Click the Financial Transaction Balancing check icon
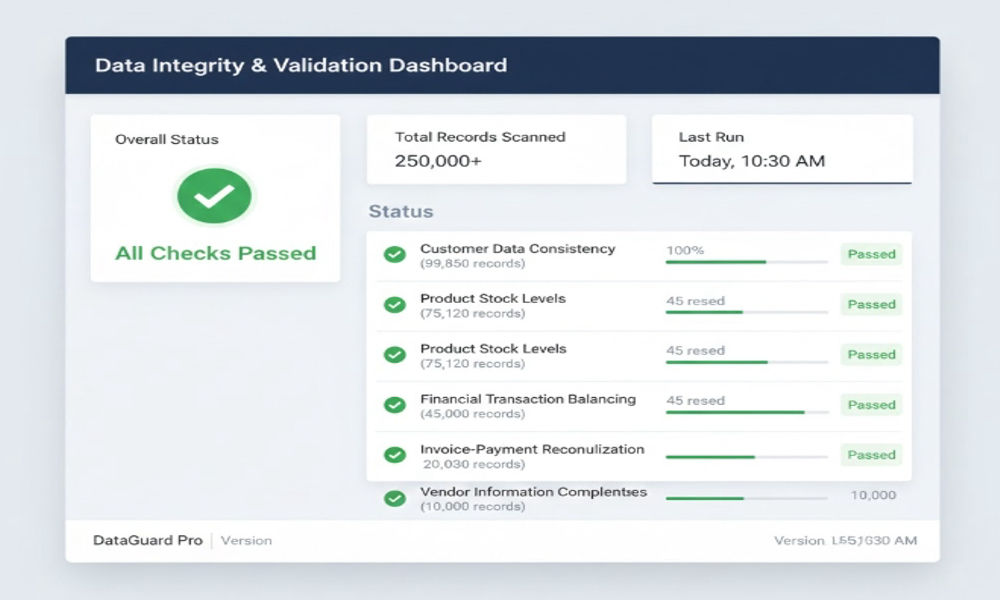 click(393, 405)
